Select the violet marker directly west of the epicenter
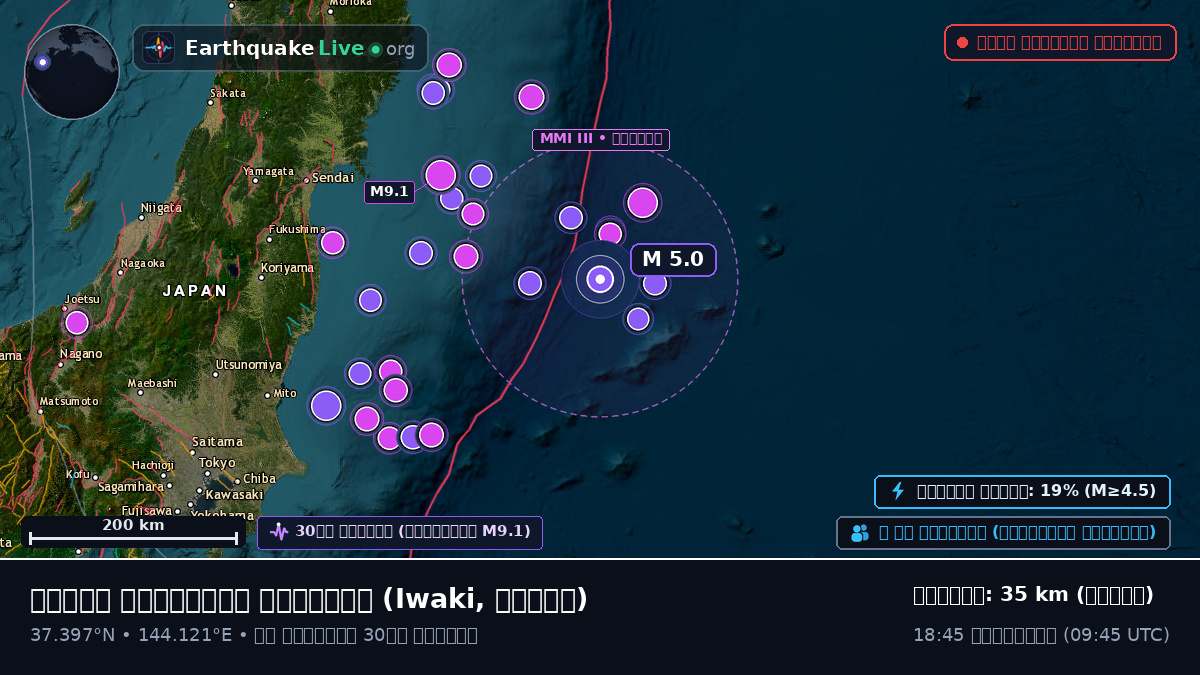 [530, 283]
